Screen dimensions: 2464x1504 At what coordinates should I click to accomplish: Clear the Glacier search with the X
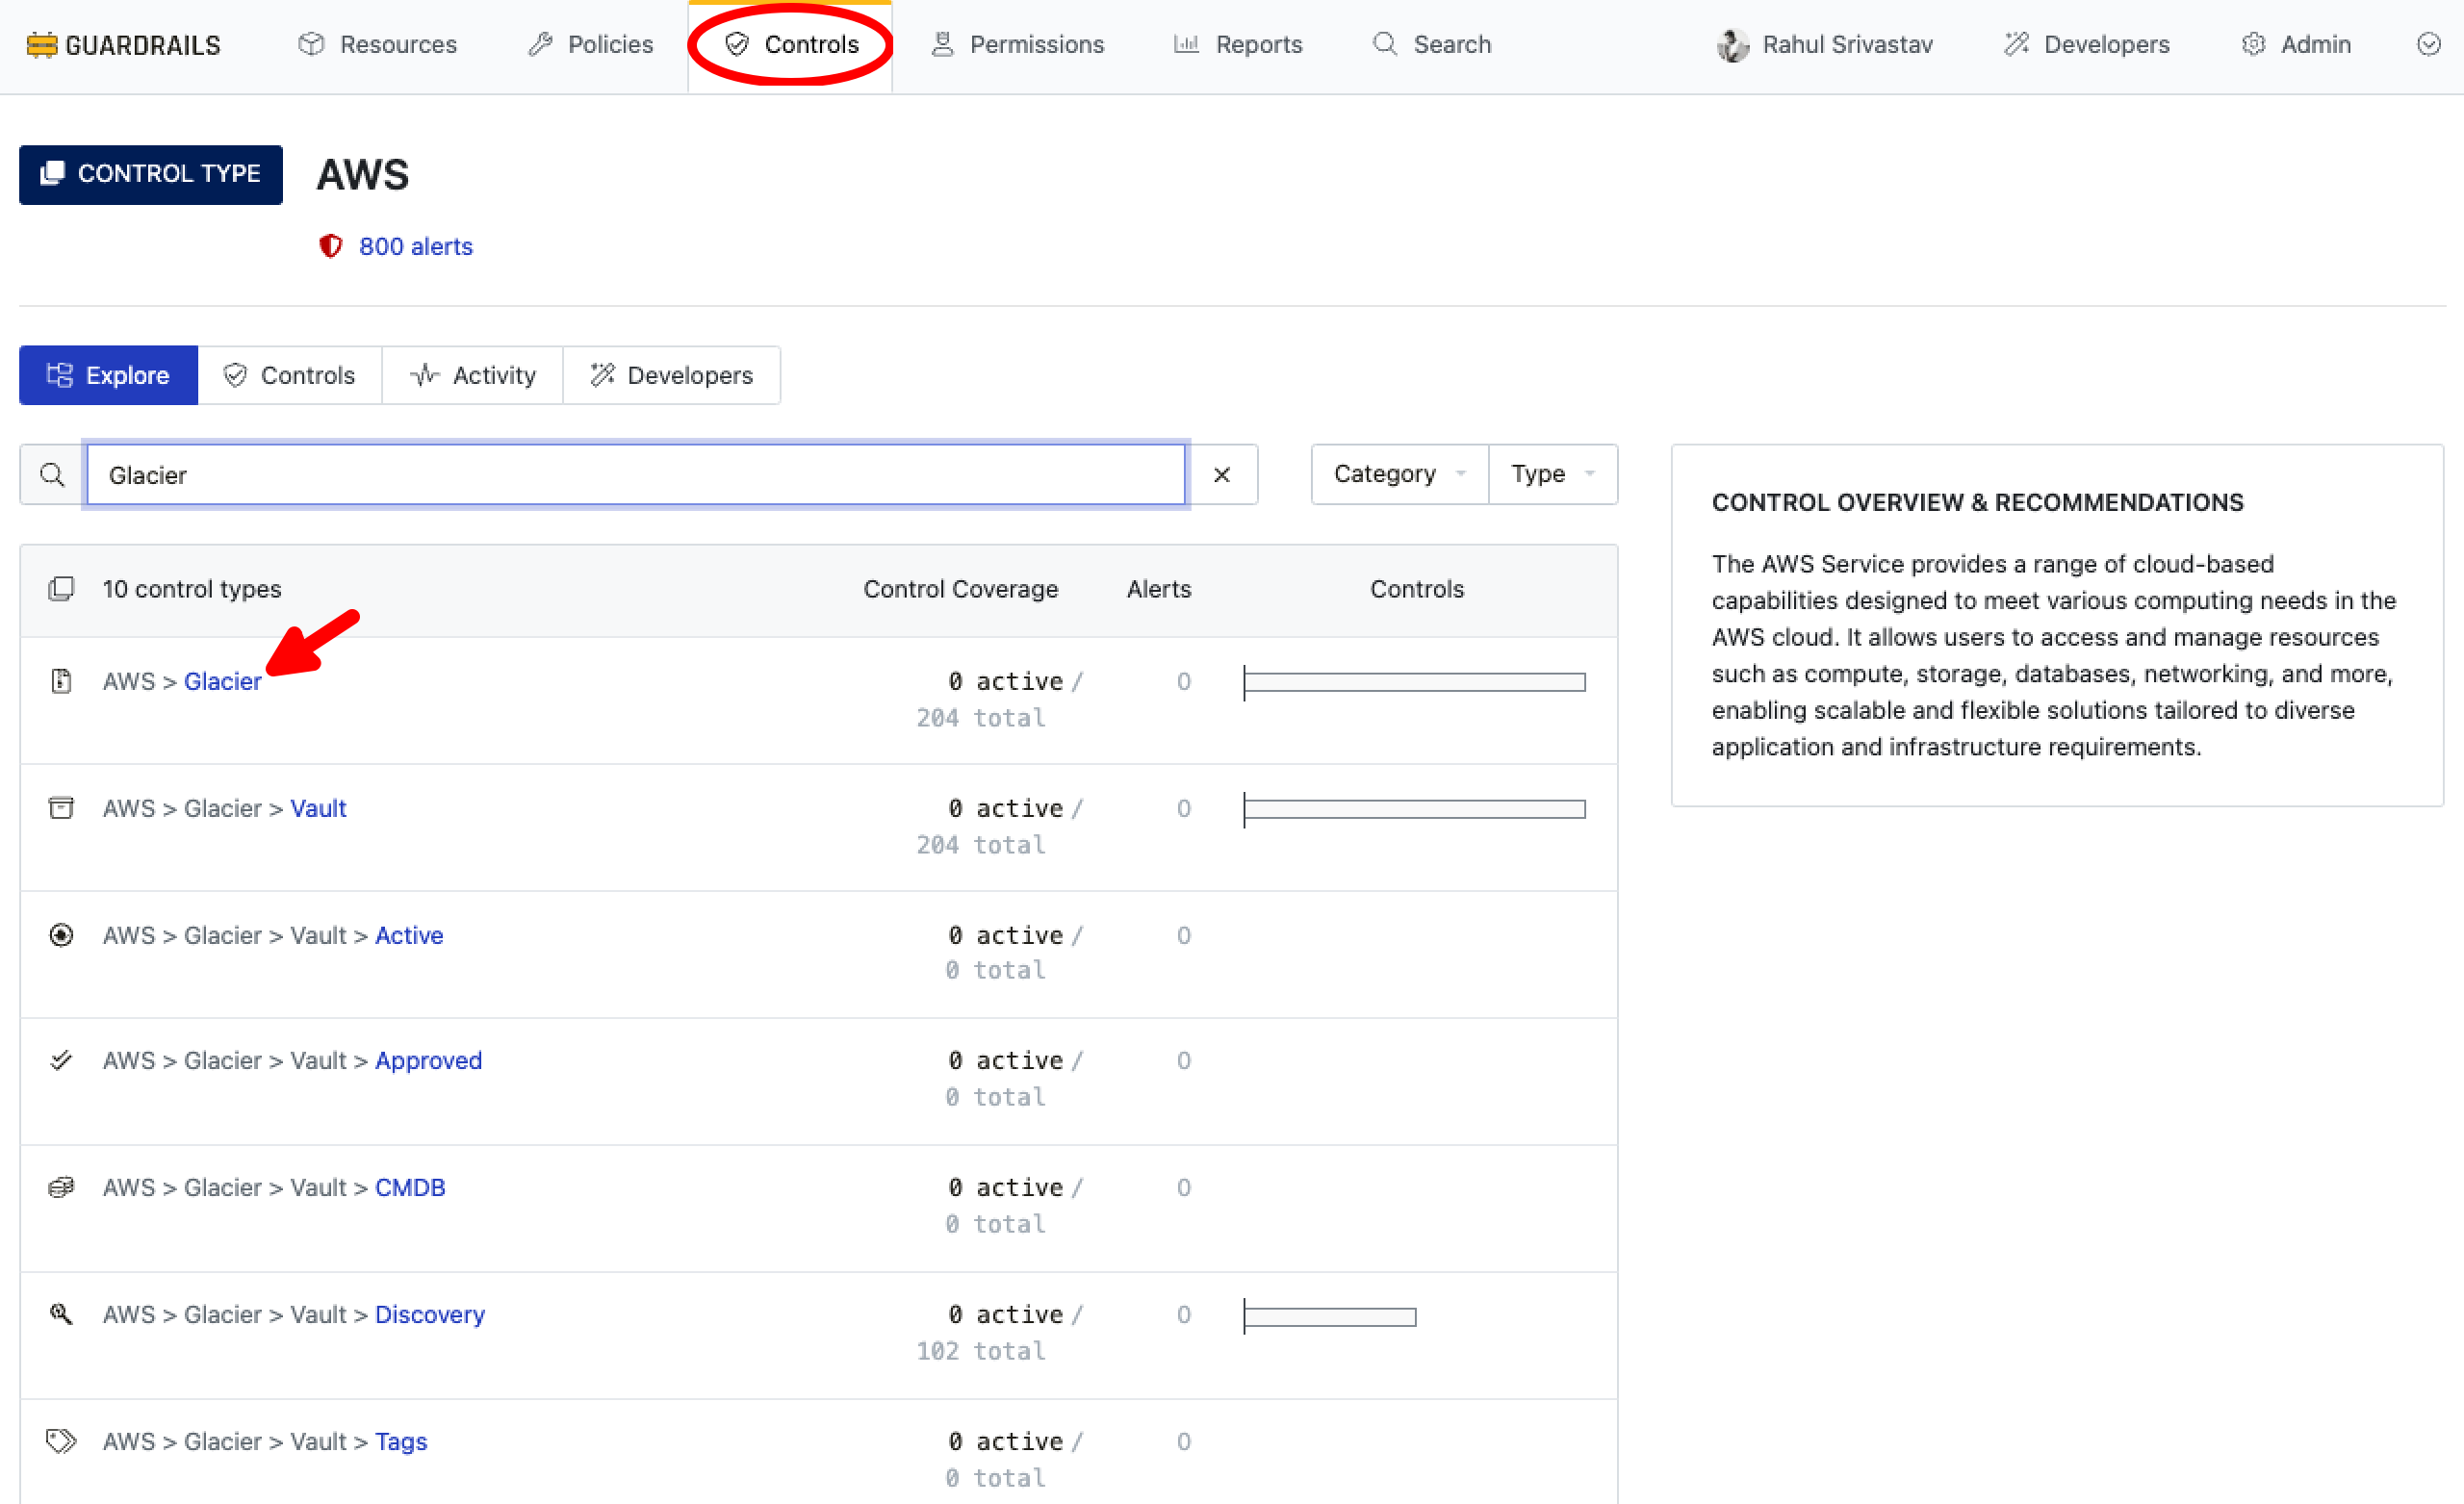pyautogui.click(x=1221, y=475)
